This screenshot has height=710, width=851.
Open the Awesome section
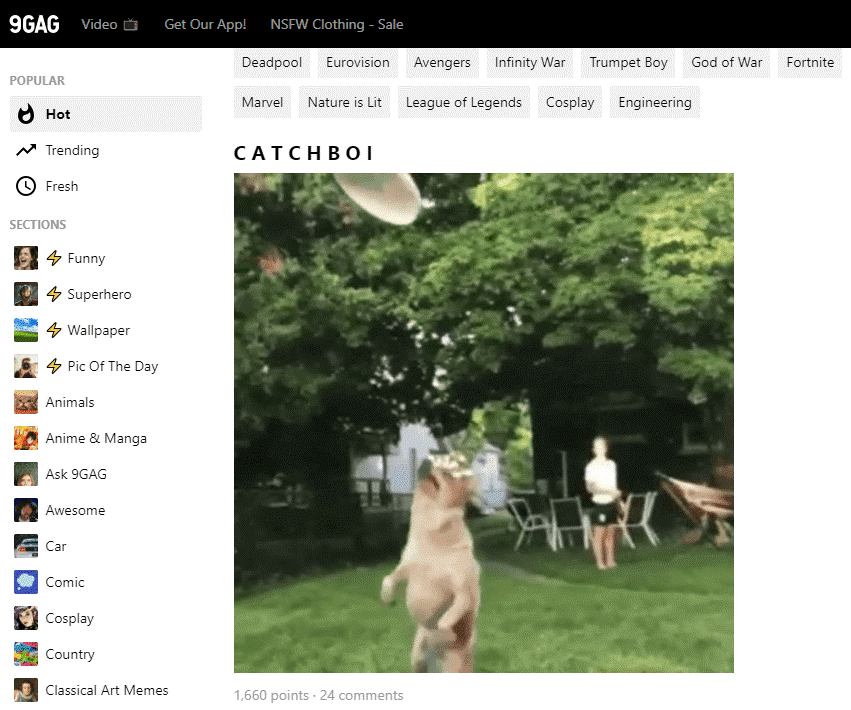tap(75, 510)
